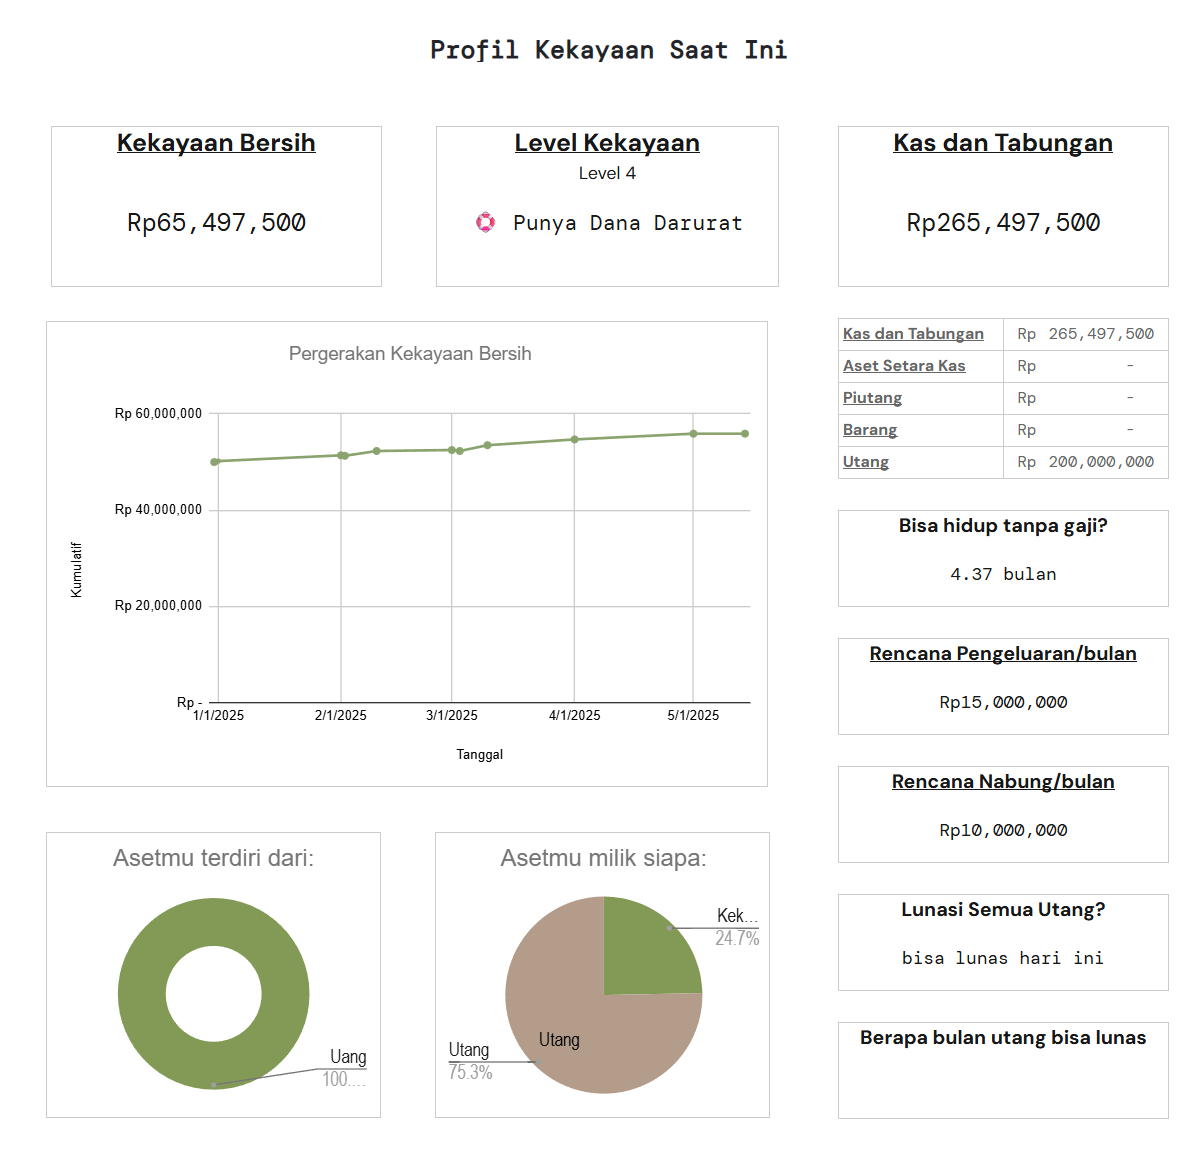Select the brown Utang pie slice
Image resolution: width=1204 pixels, height=1158 pixels.
coord(590,1040)
